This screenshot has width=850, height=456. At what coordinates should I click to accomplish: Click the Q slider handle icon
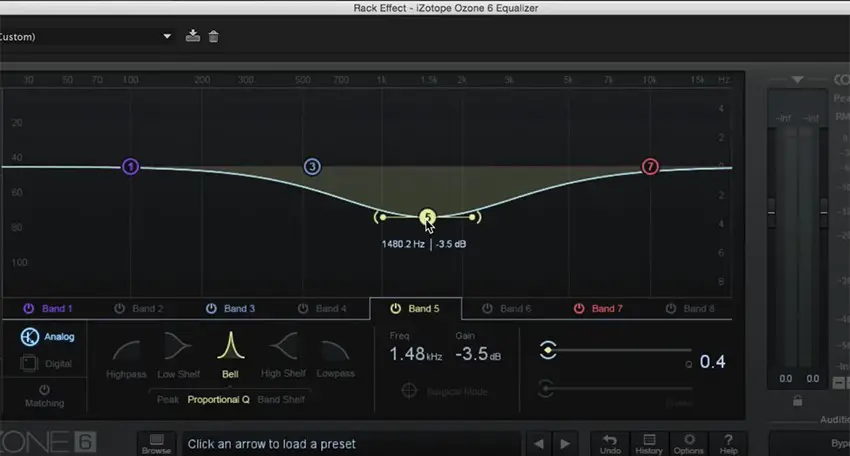(x=548, y=350)
